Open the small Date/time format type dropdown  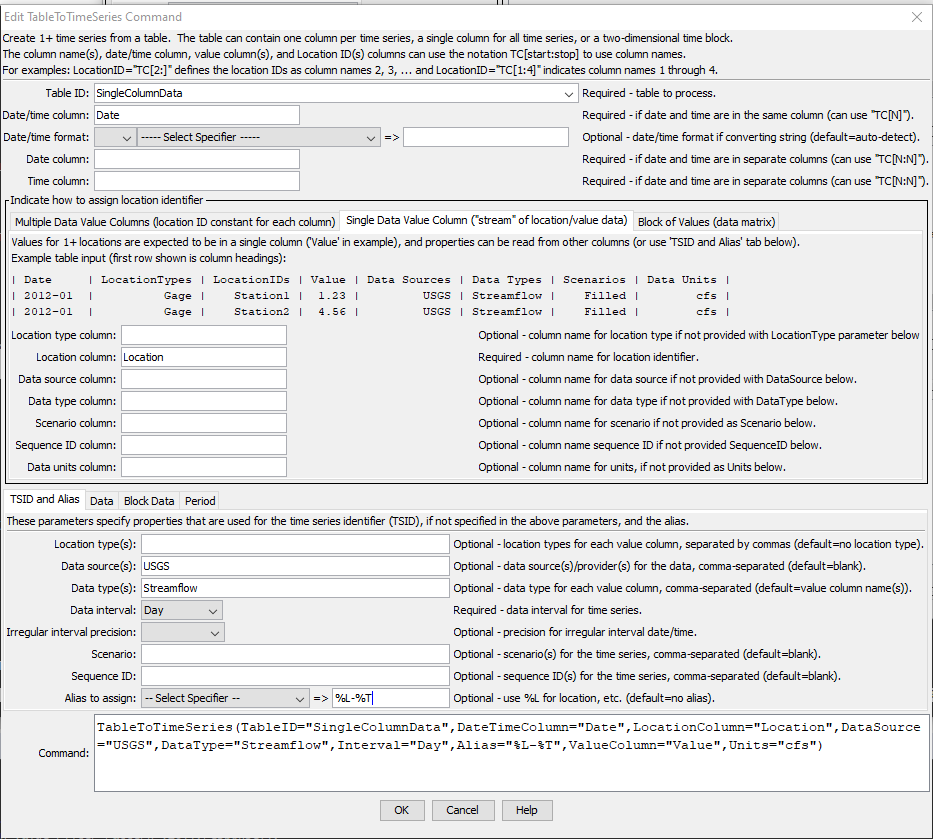(115, 137)
